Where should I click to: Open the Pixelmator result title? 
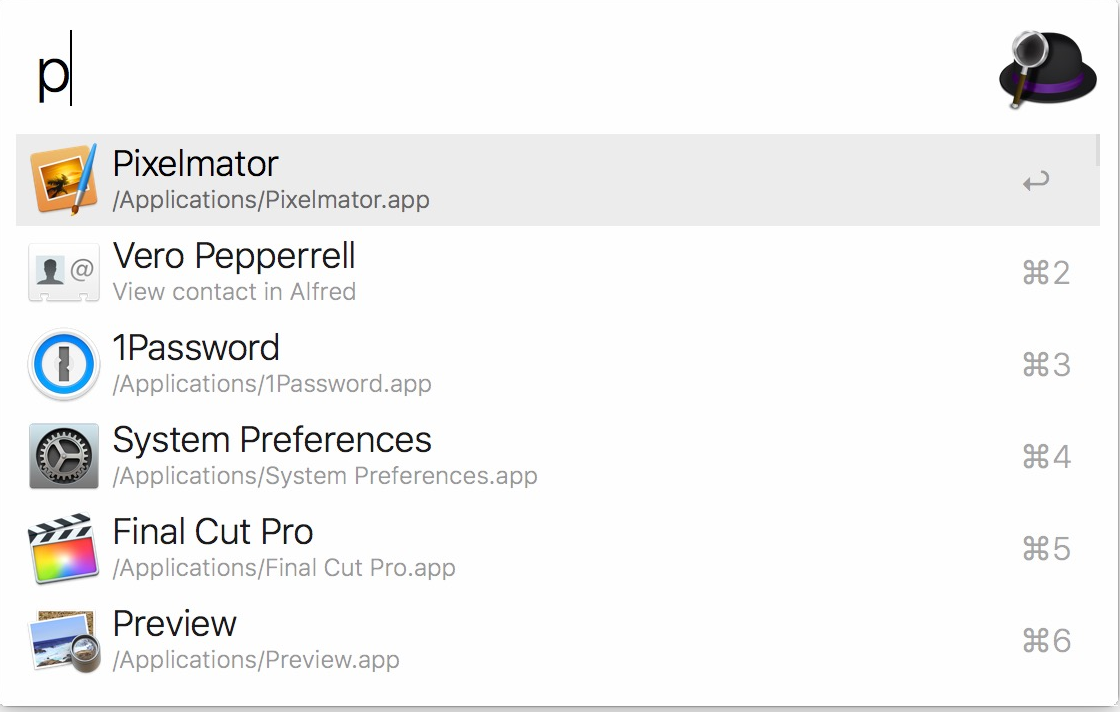(195, 164)
